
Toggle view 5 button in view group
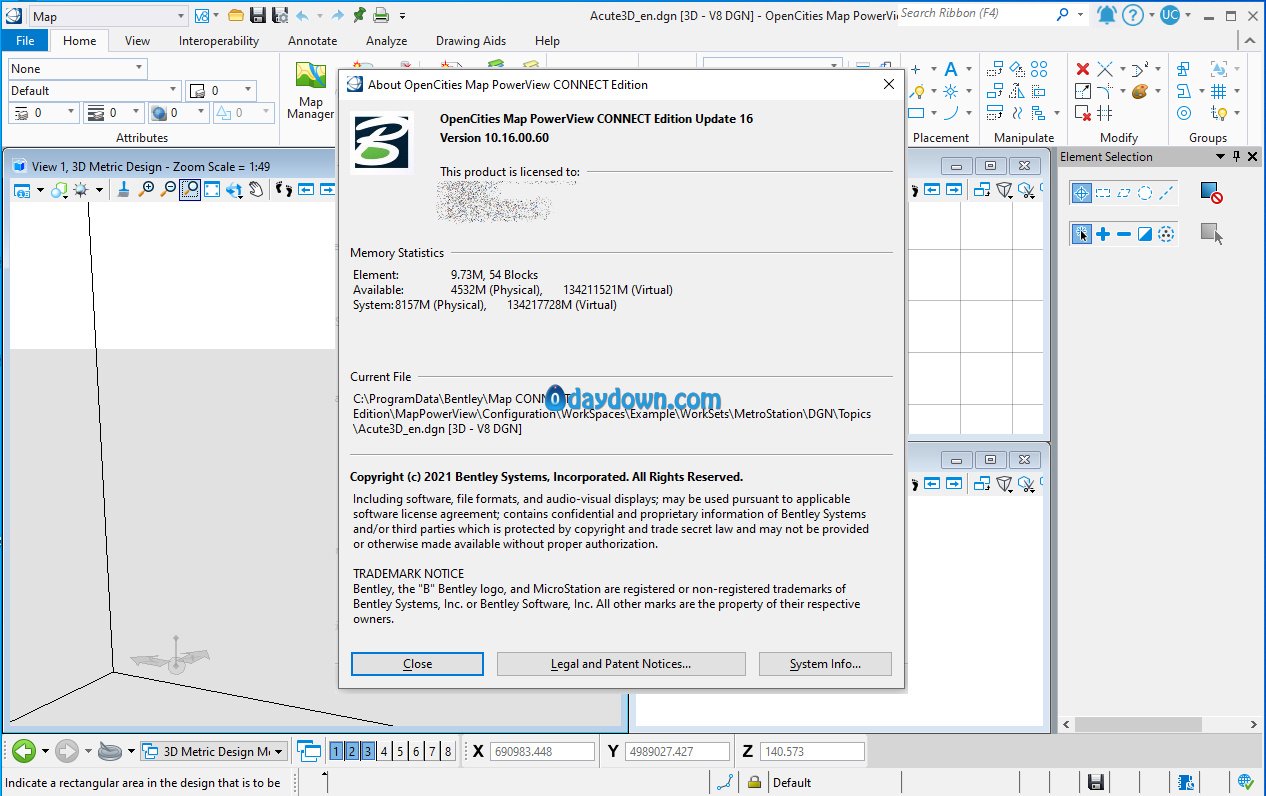400,751
